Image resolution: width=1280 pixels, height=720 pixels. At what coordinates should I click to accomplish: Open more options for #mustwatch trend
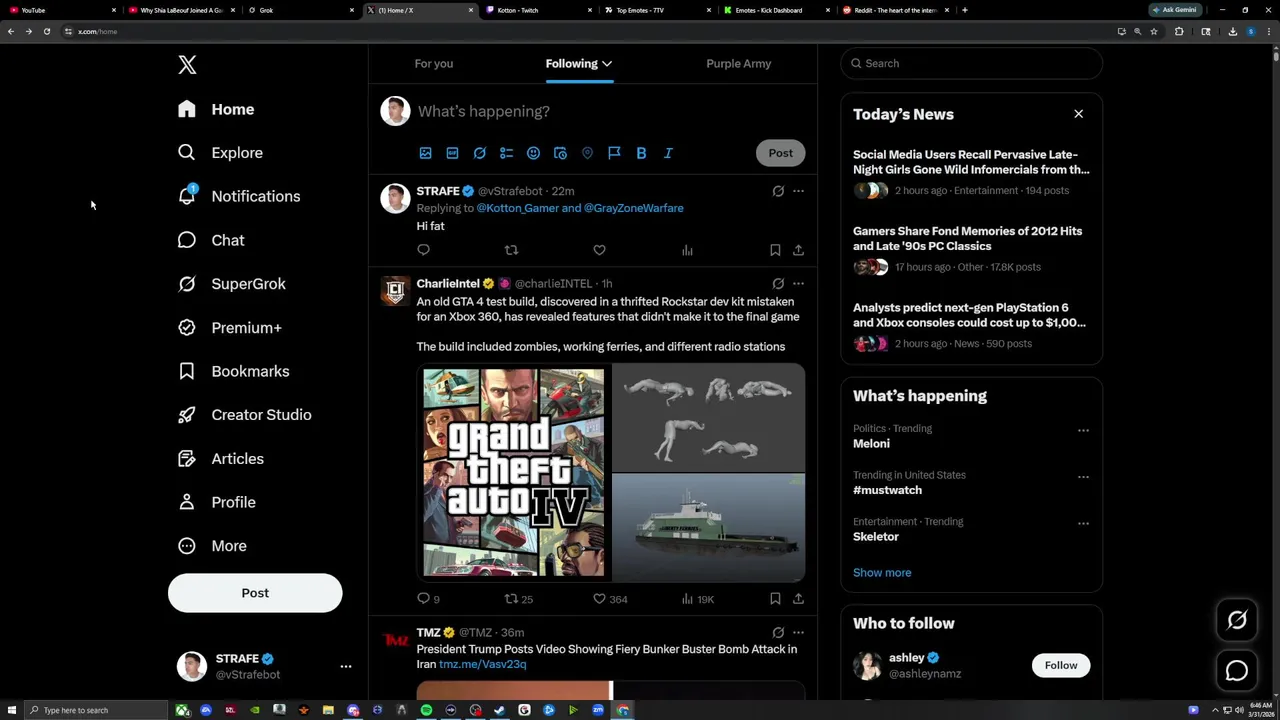tap(1083, 477)
